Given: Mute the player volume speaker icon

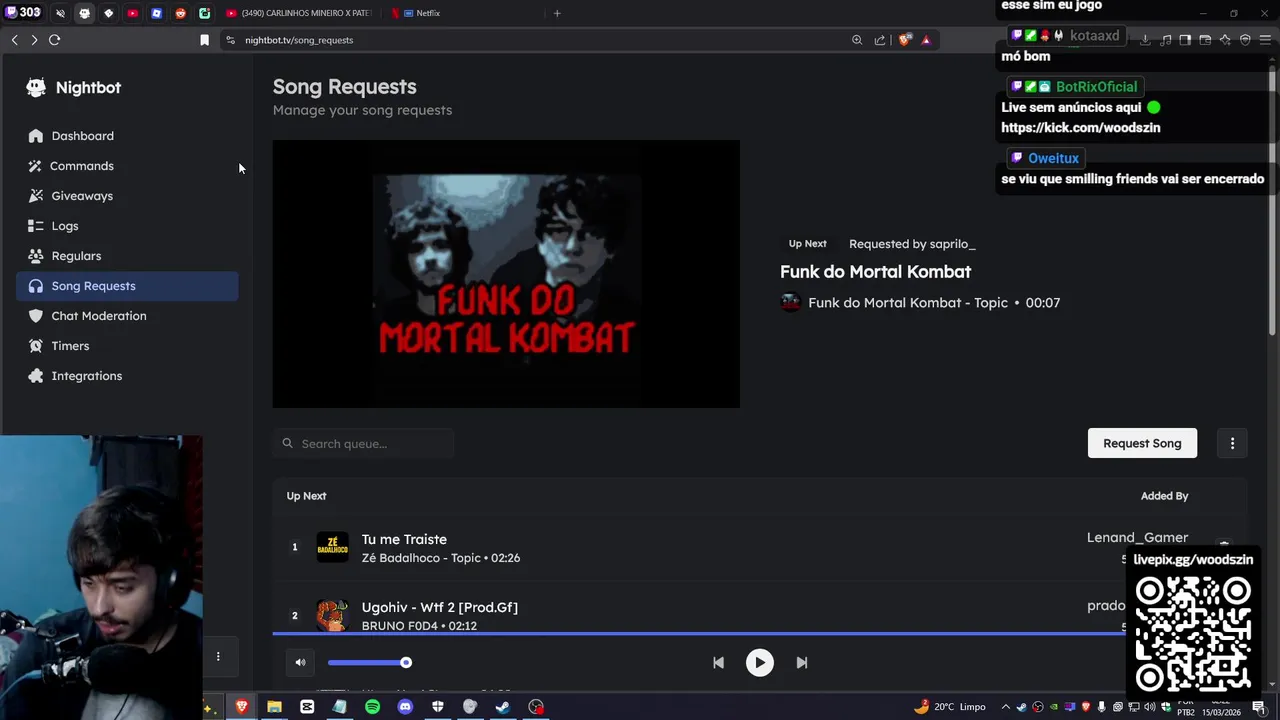Looking at the screenshot, I should [300, 662].
